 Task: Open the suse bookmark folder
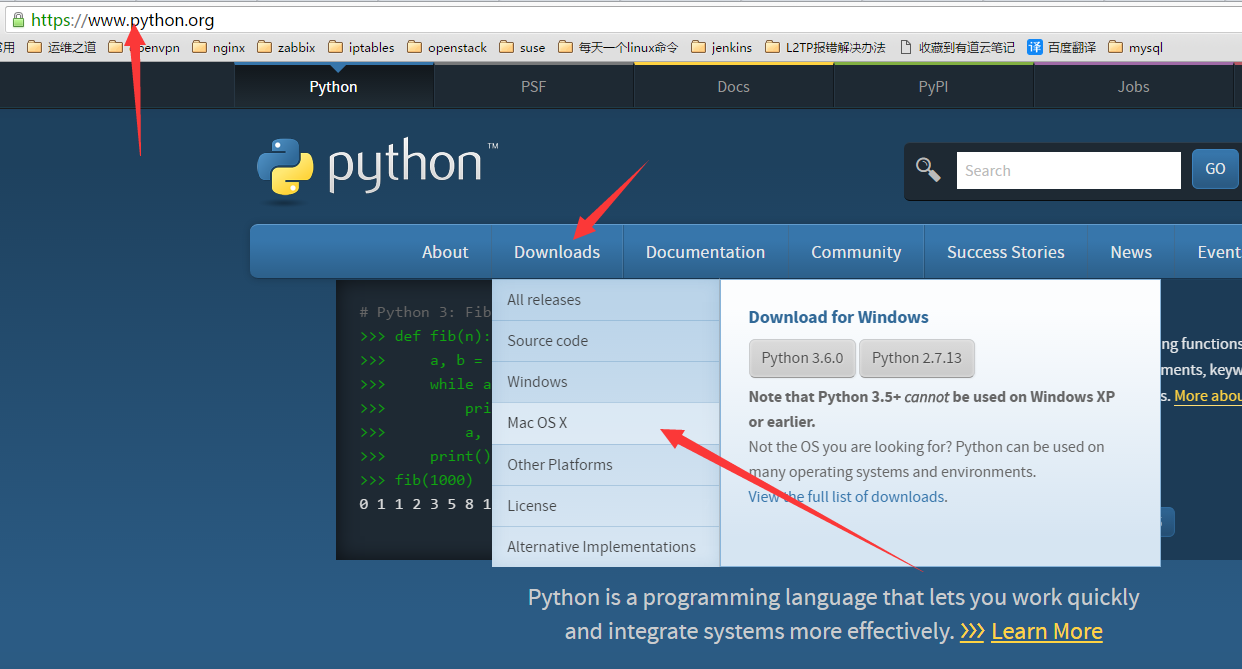pyautogui.click(x=522, y=47)
